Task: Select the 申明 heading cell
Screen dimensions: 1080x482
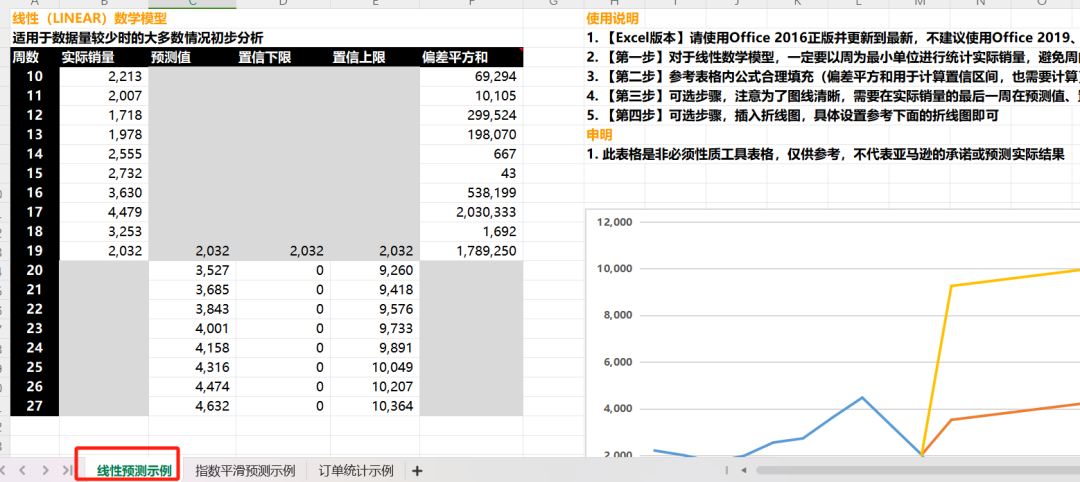Action: coord(599,135)
